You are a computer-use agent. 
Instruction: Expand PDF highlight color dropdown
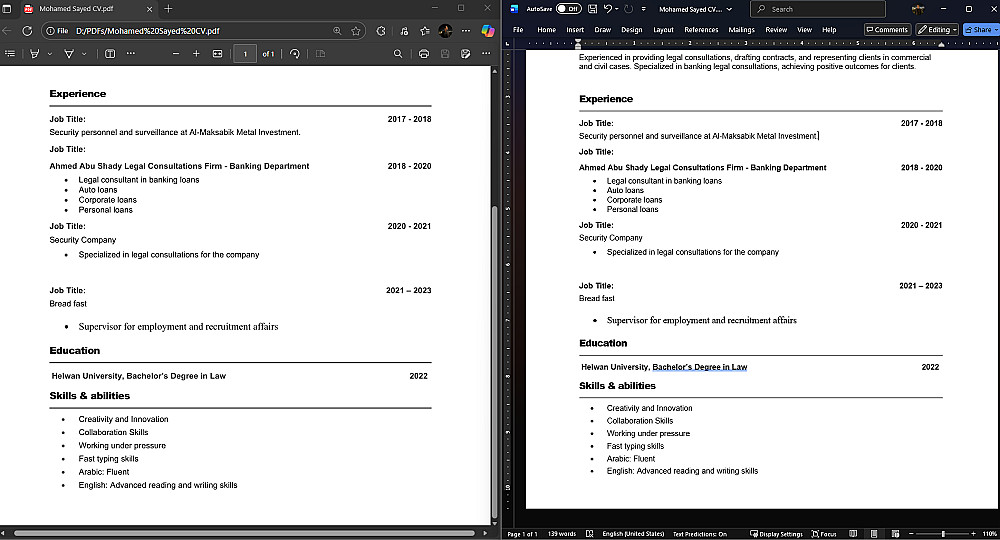(x=50, y=54)
